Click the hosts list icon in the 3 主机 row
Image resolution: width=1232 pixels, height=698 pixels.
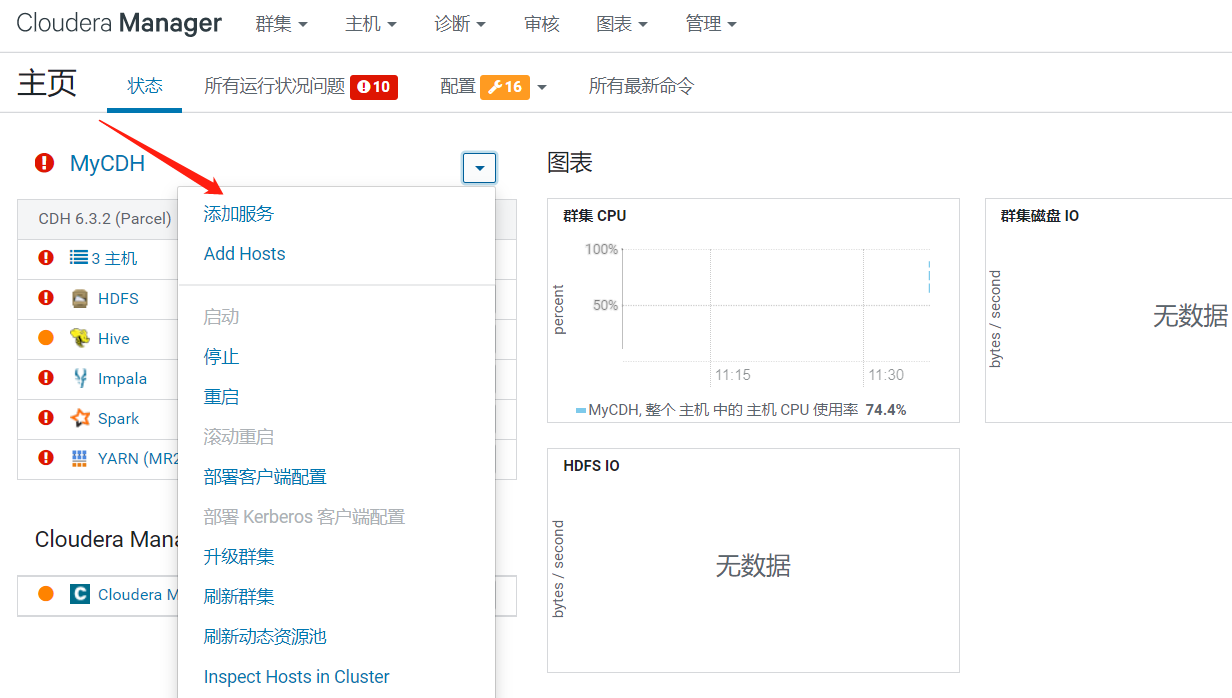point(79,258)
